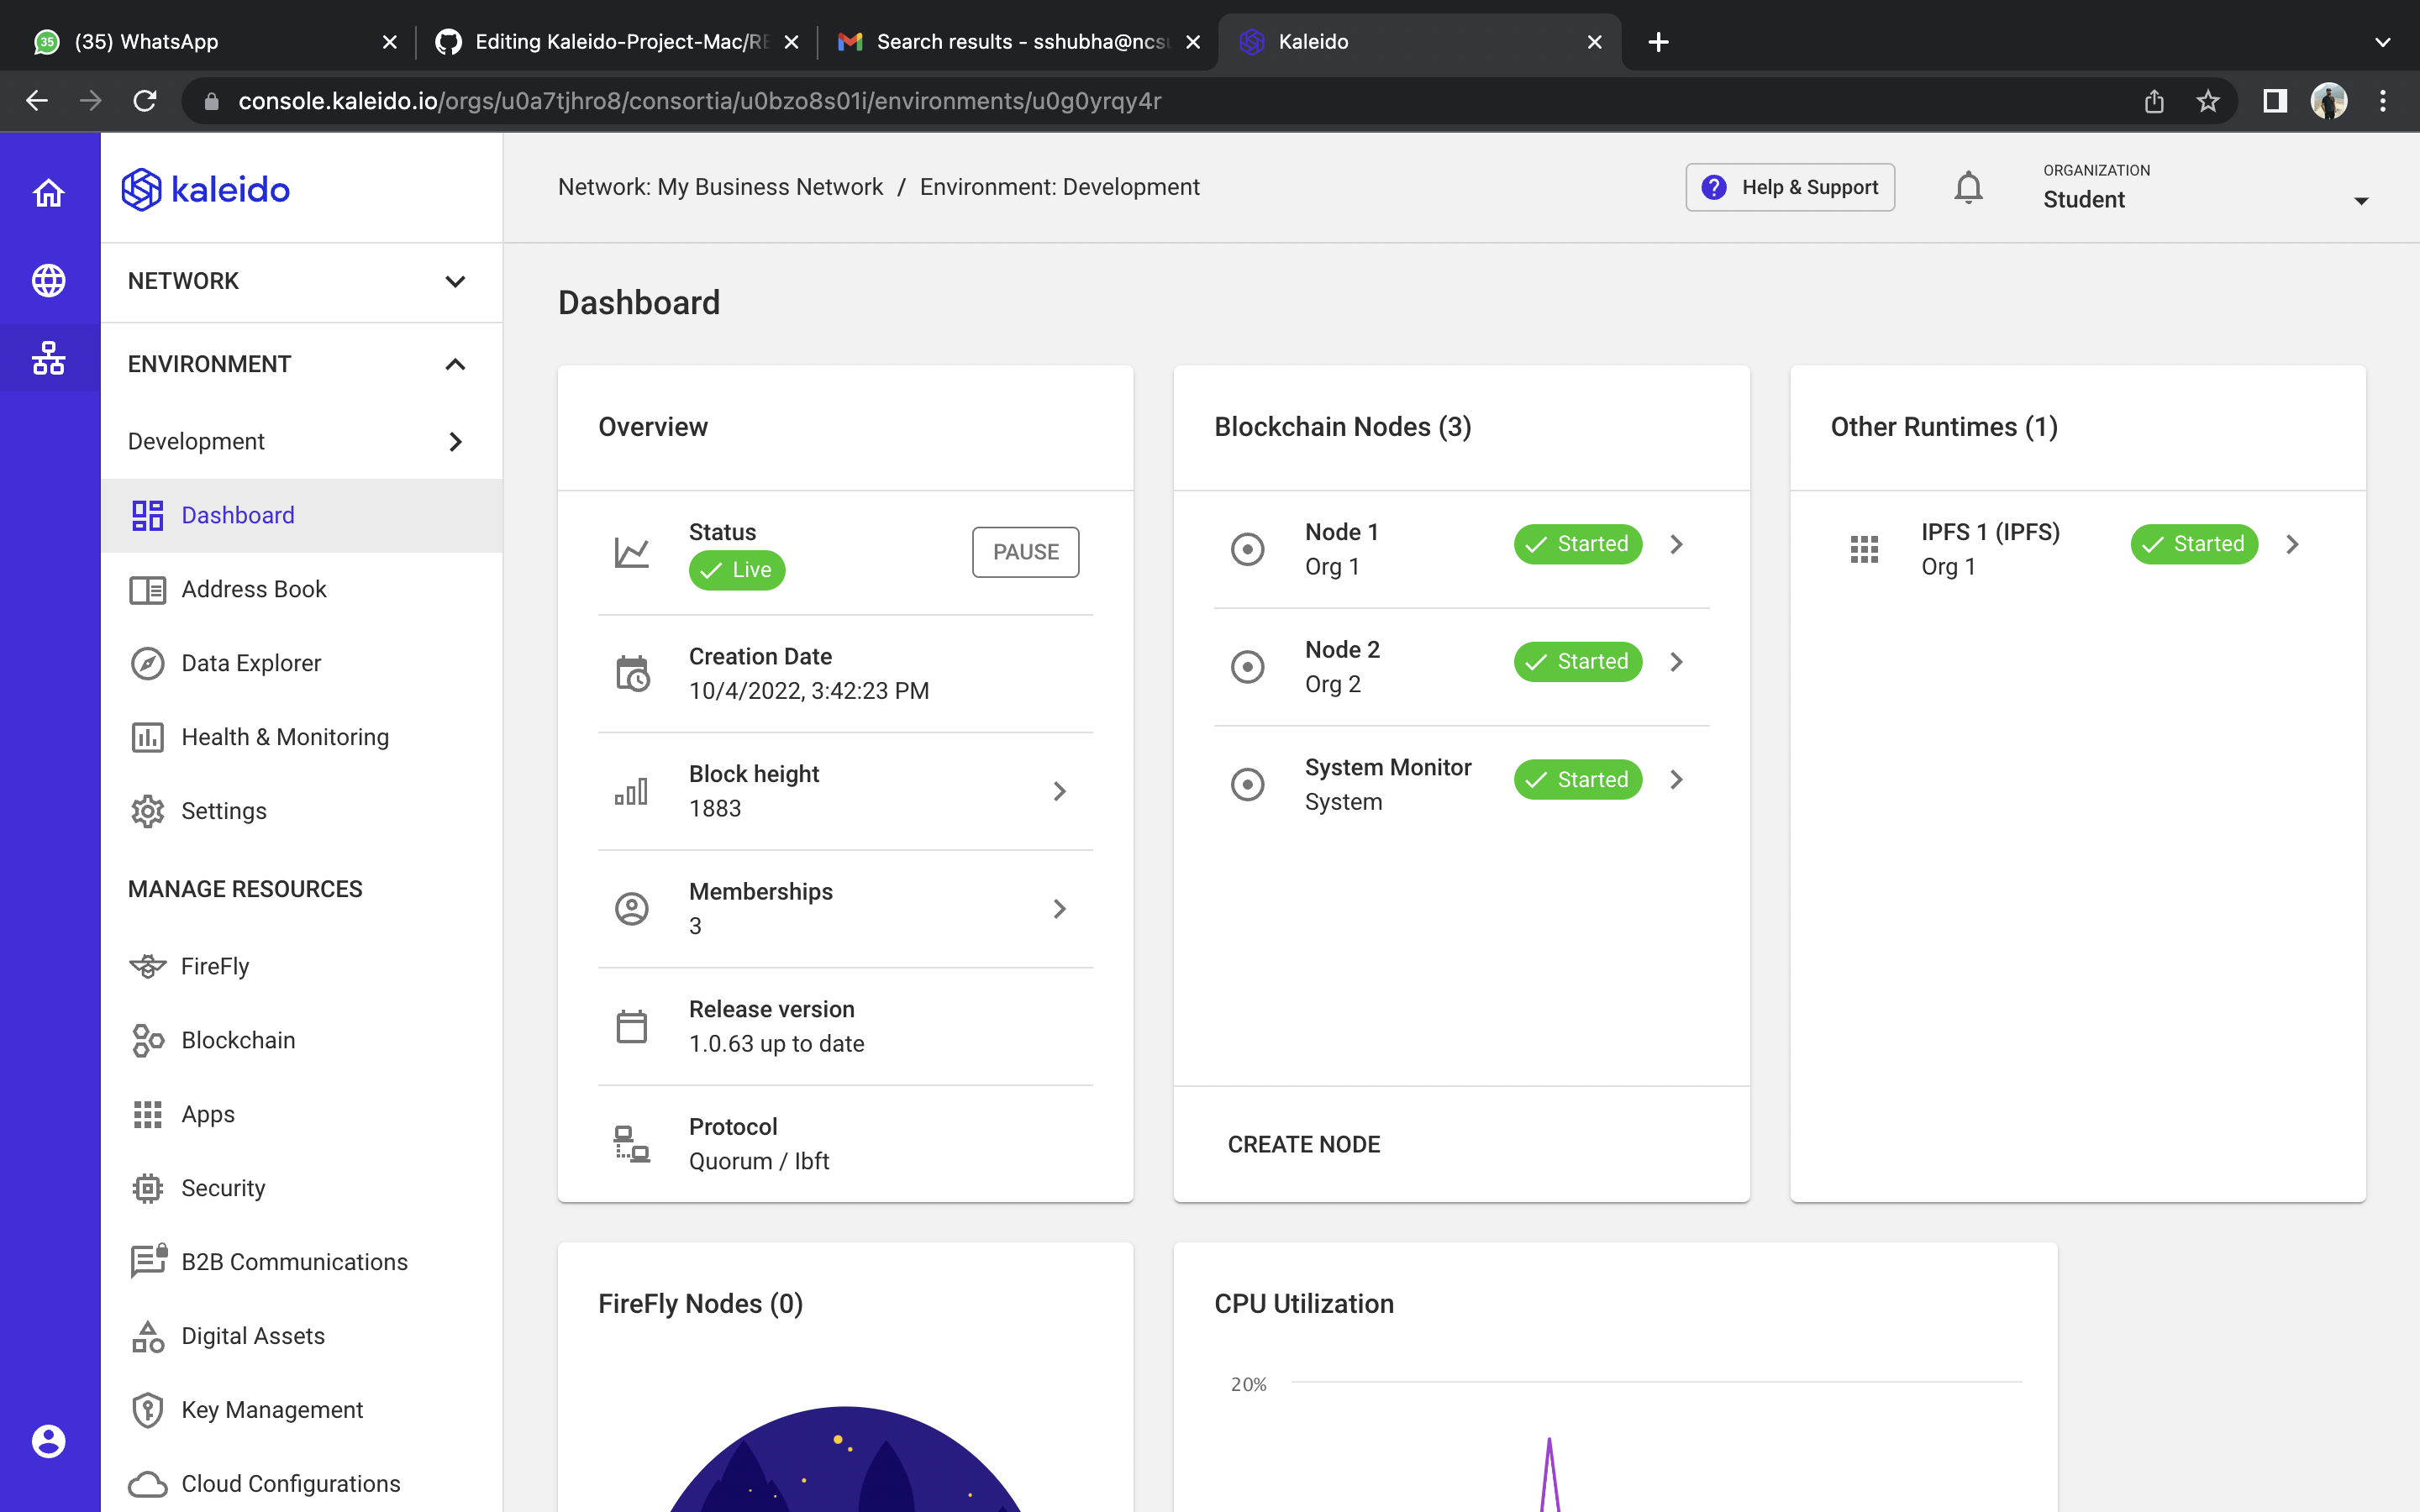This screenshot has width=2420, height=1512.
Task: Open Data Explorer
Action: point(302,663)
